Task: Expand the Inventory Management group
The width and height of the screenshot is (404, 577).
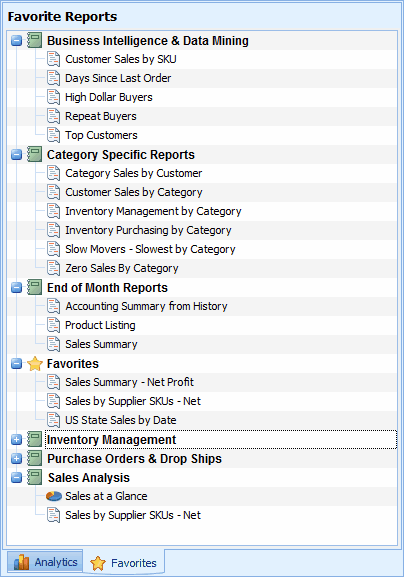Action: (x=17, y=440)
